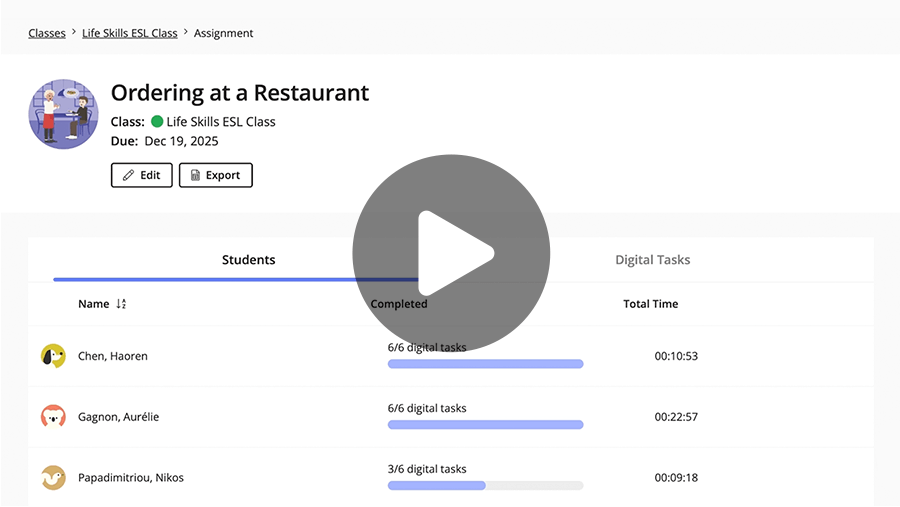This screenshot has height=507, width=900.
Task: Play the video overlay
Action: pos(451,253)
